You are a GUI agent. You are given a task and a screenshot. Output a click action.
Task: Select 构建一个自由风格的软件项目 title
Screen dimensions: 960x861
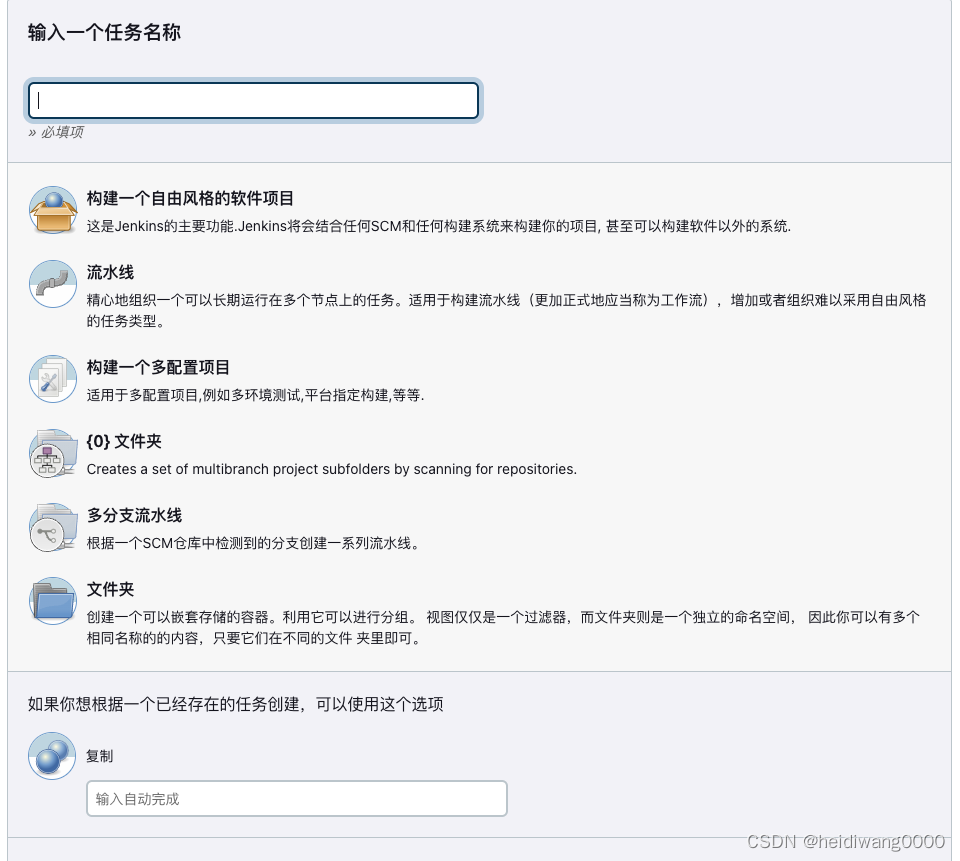point(190,198)
